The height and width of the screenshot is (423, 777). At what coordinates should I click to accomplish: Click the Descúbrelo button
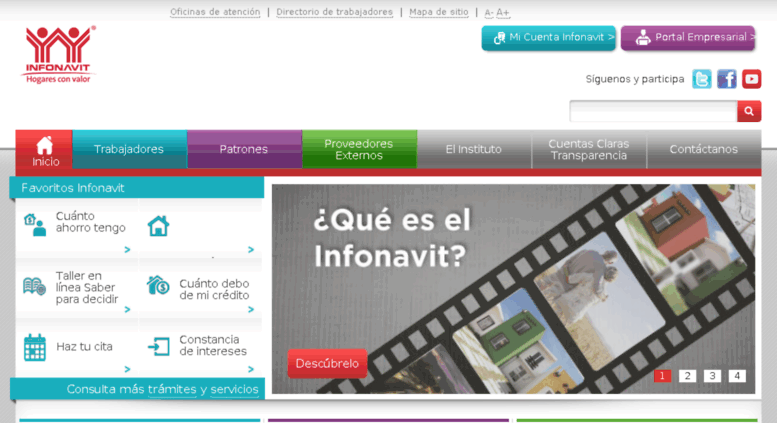(327, 364)
